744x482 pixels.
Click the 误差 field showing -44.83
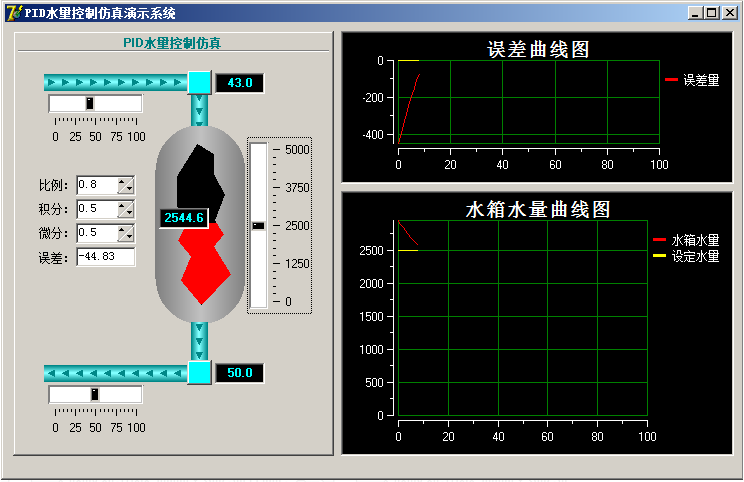coord(106,257)
